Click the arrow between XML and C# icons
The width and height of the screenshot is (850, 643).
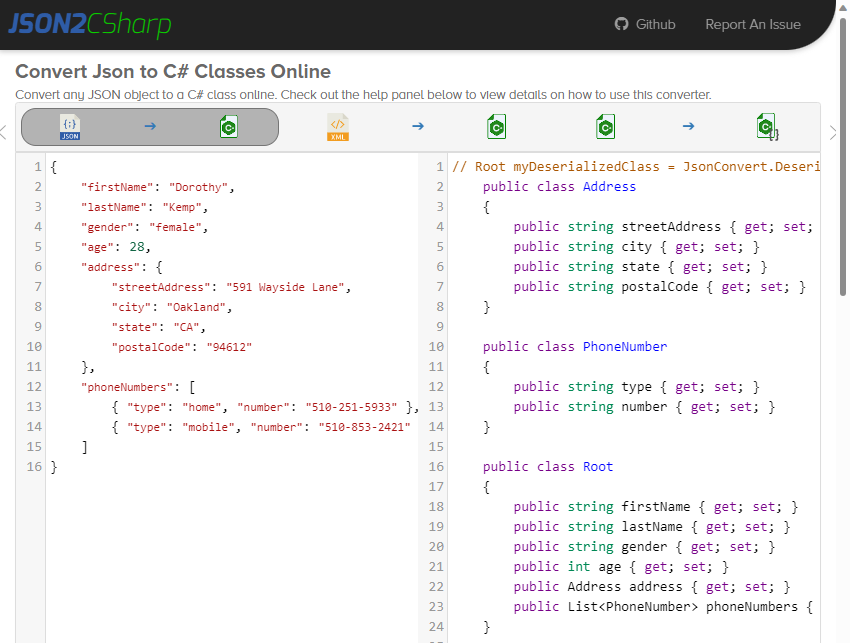418,127
